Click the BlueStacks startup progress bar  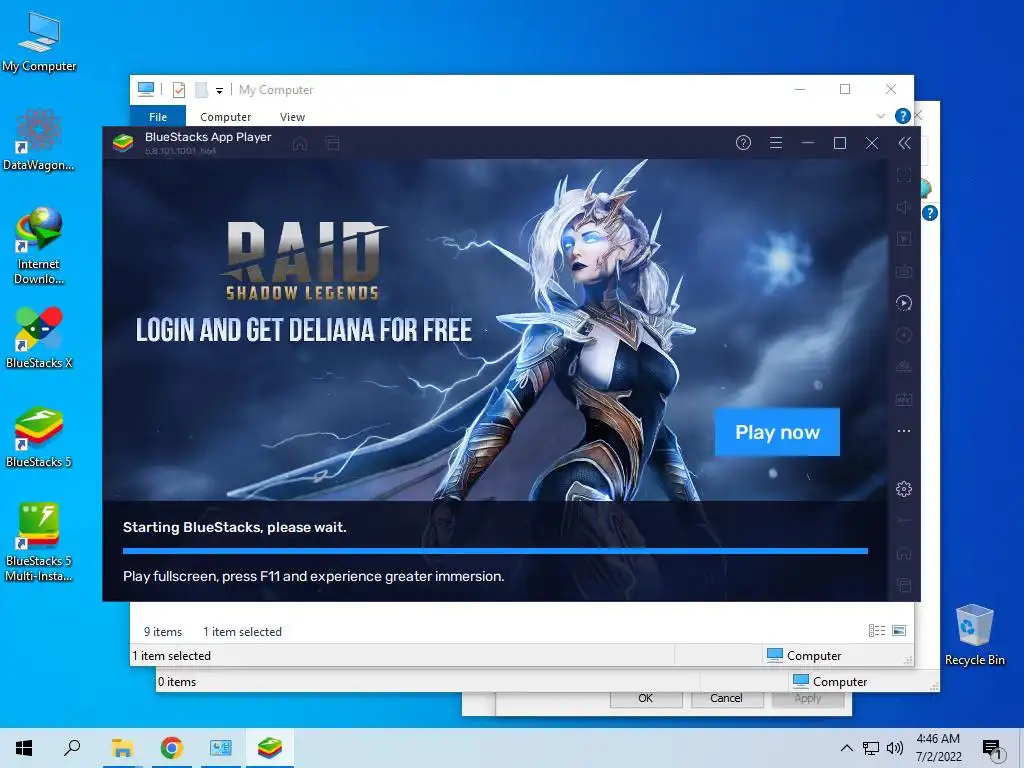point(495,551)
